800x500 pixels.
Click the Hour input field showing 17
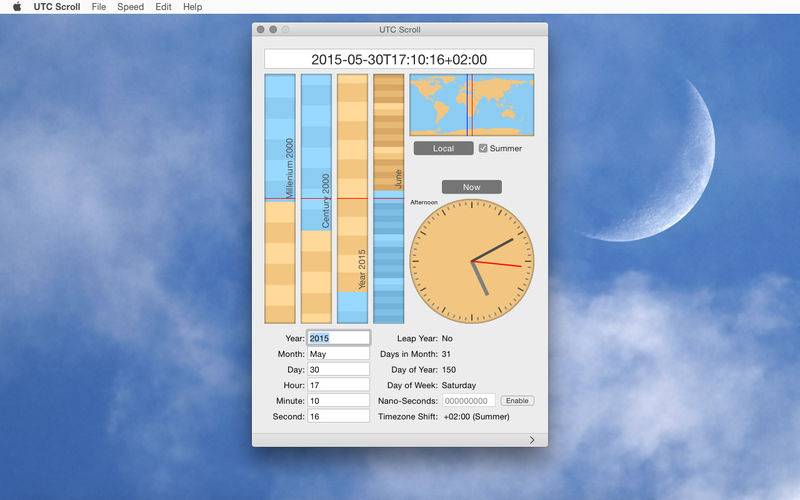(x=339, y=385)
